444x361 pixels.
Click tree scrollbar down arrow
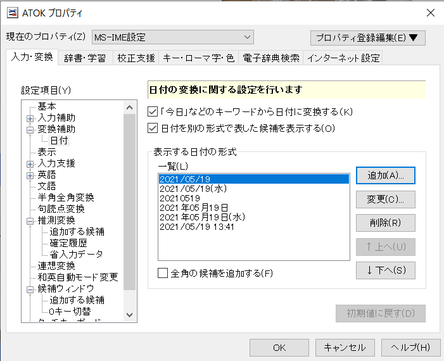(130, 315)
